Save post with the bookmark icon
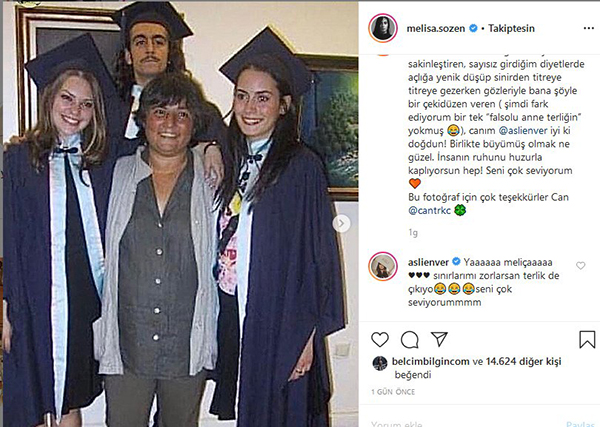The height and width of the screenshot is (427, 600). (585, 338)
